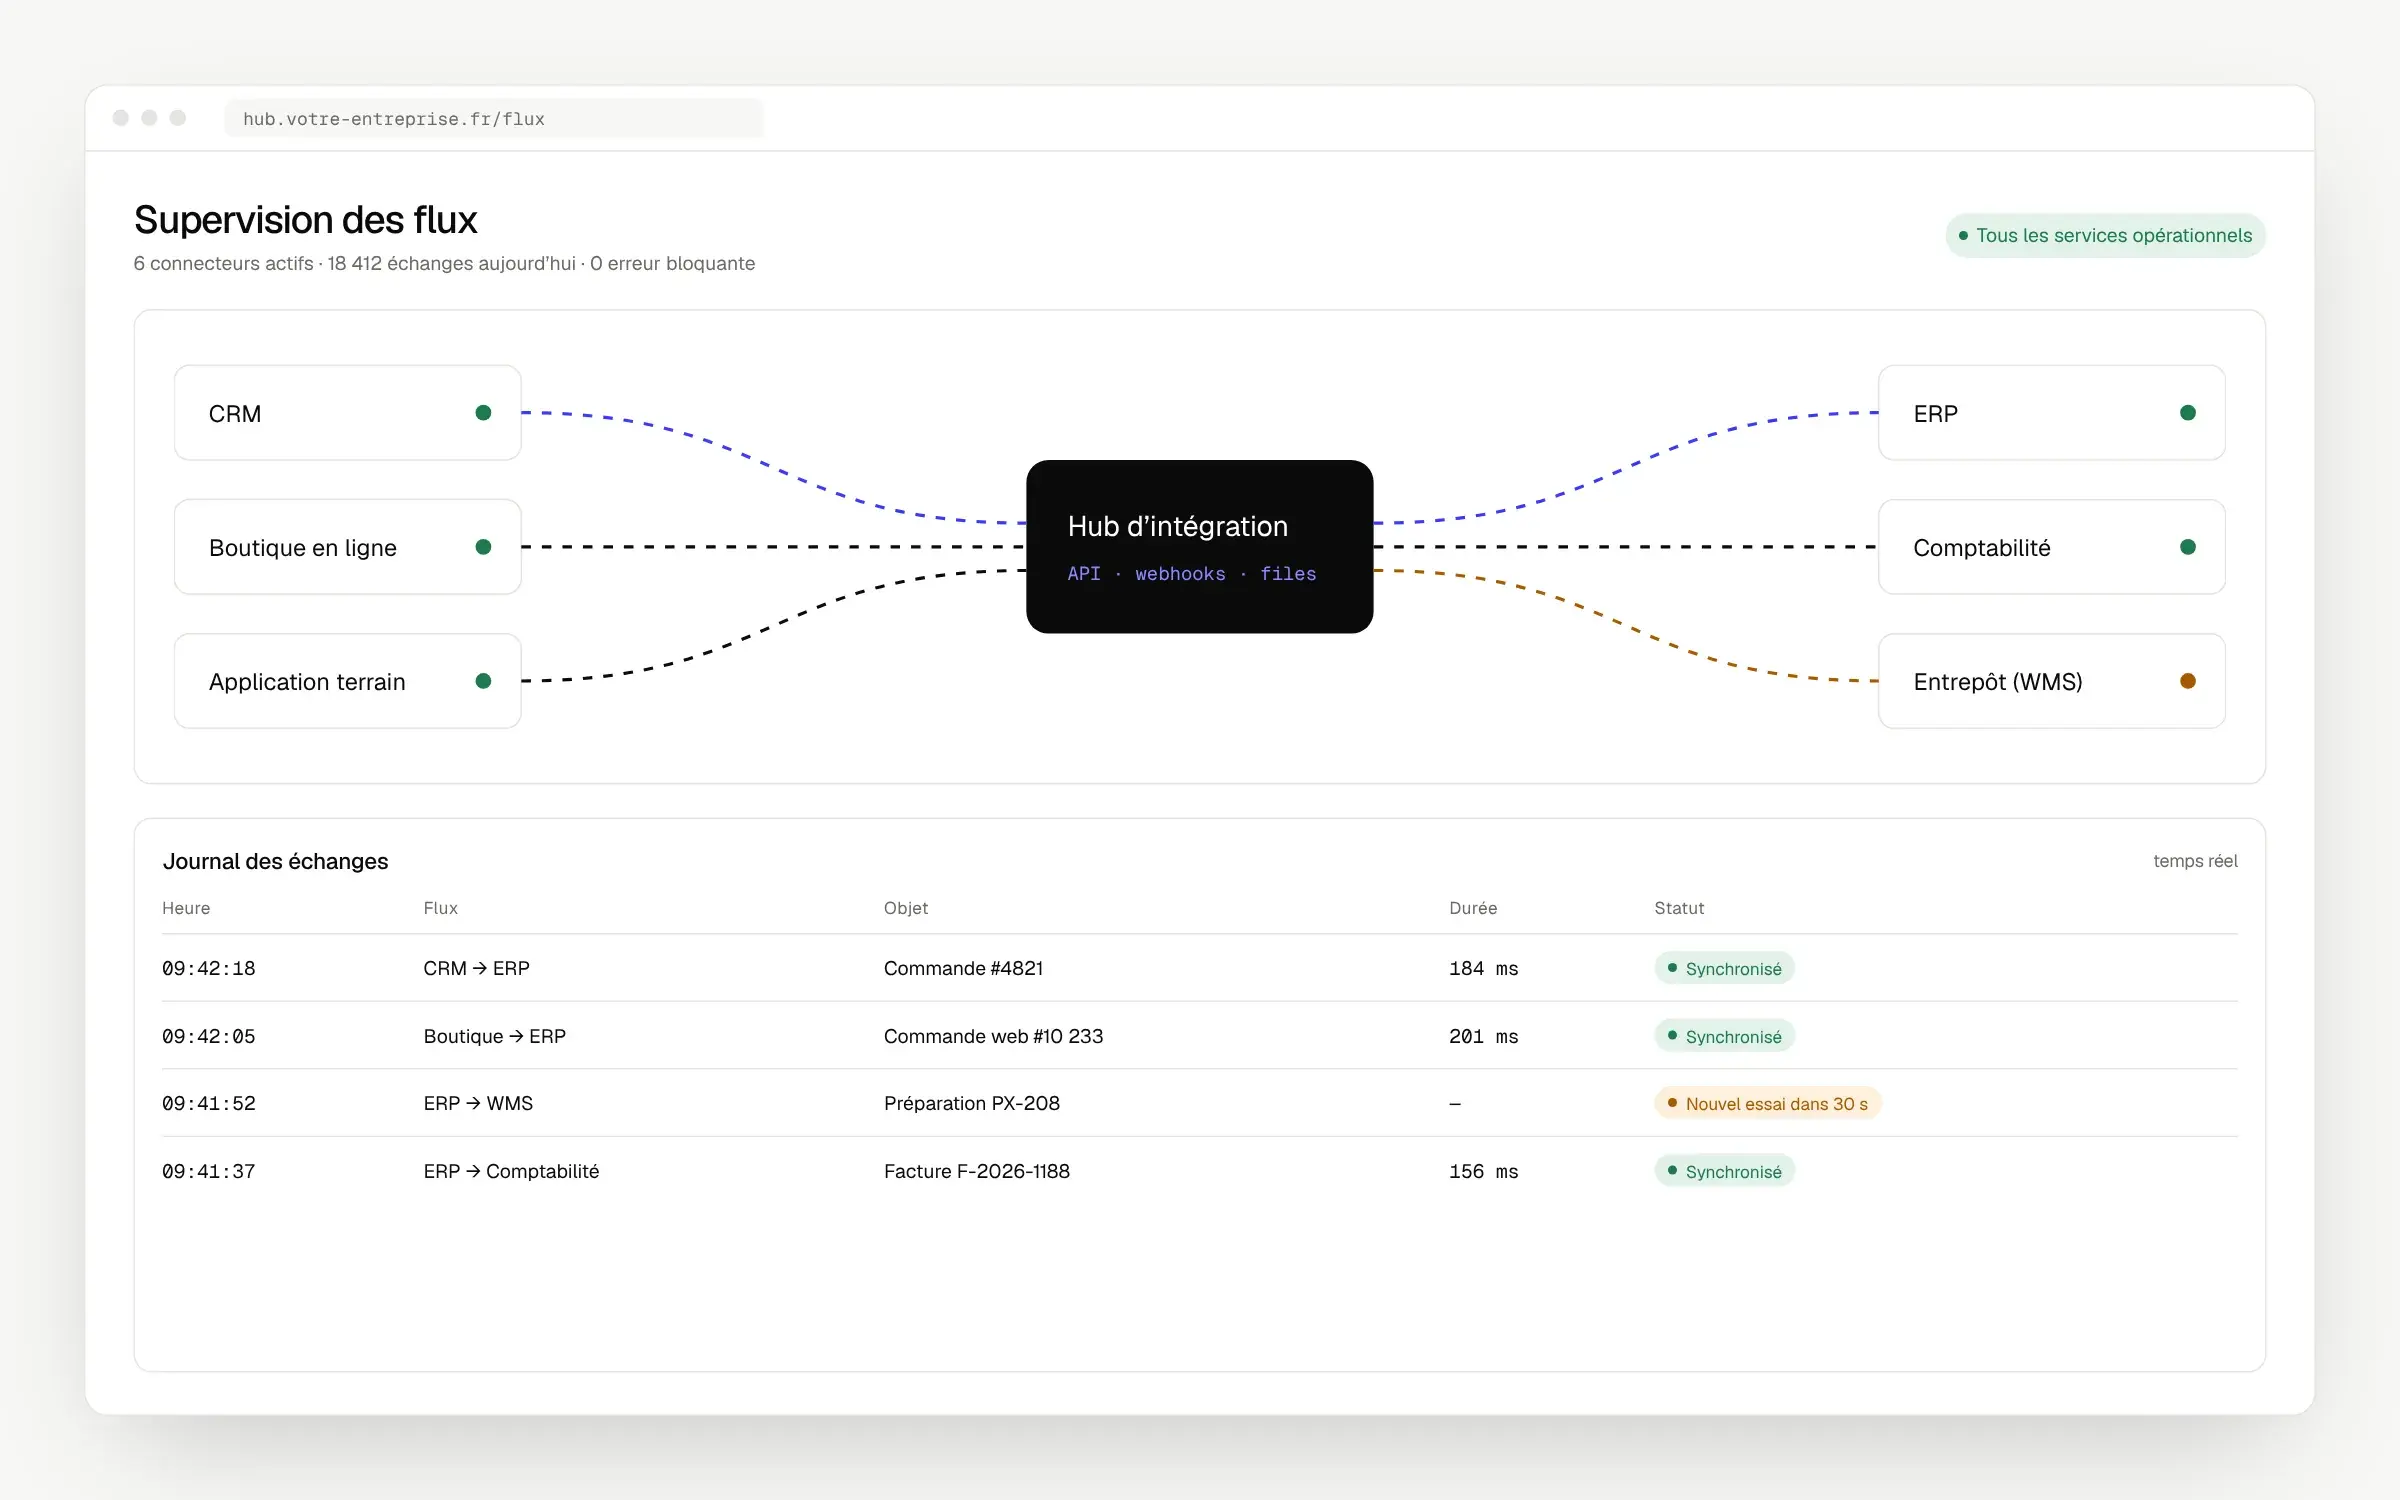The width and height of the screenshot is (2400, 1500).
Task: Click the 'API · webhooks · files' subtitle
Action: pyautogui.click(x=1192, y=574)
